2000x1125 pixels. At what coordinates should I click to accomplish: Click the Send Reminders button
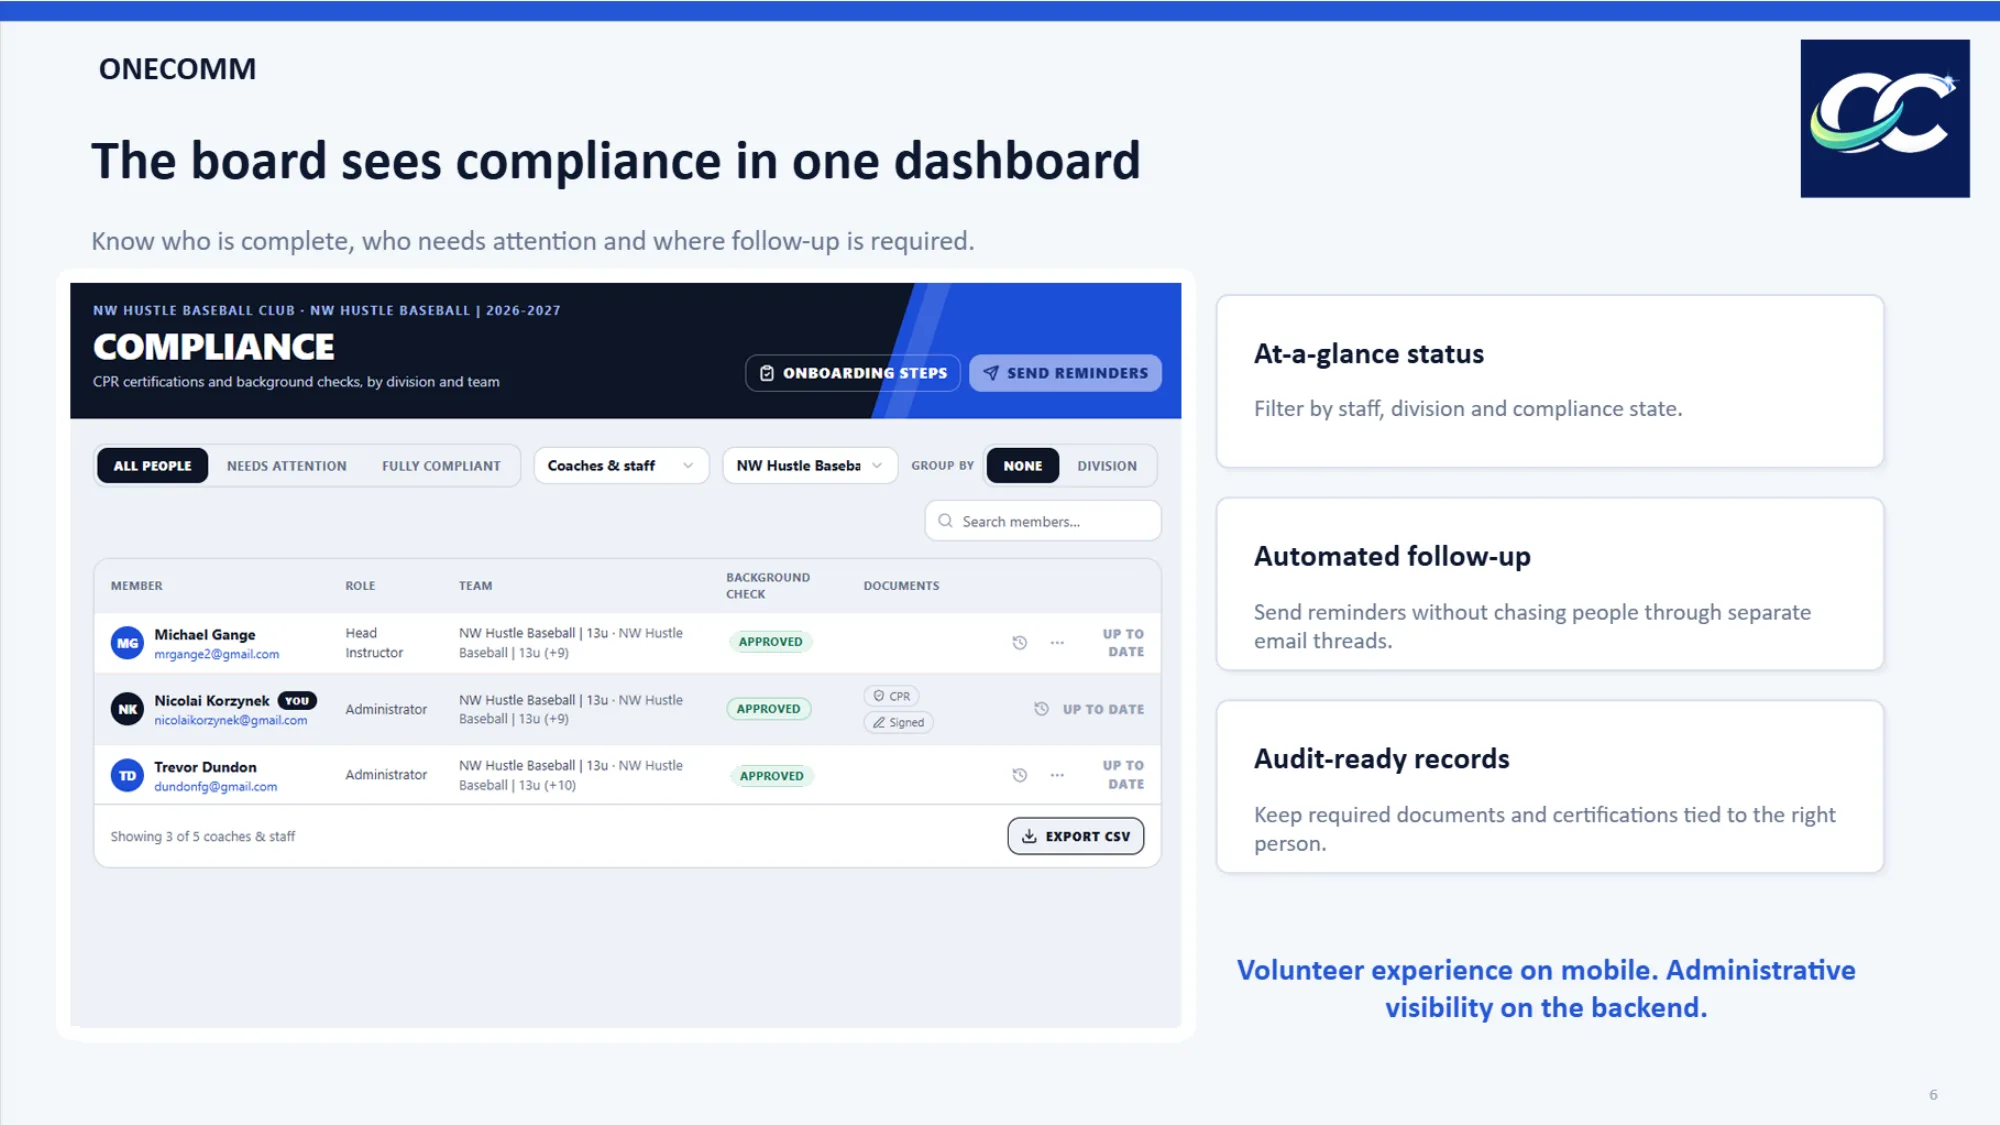point(1065,373)
